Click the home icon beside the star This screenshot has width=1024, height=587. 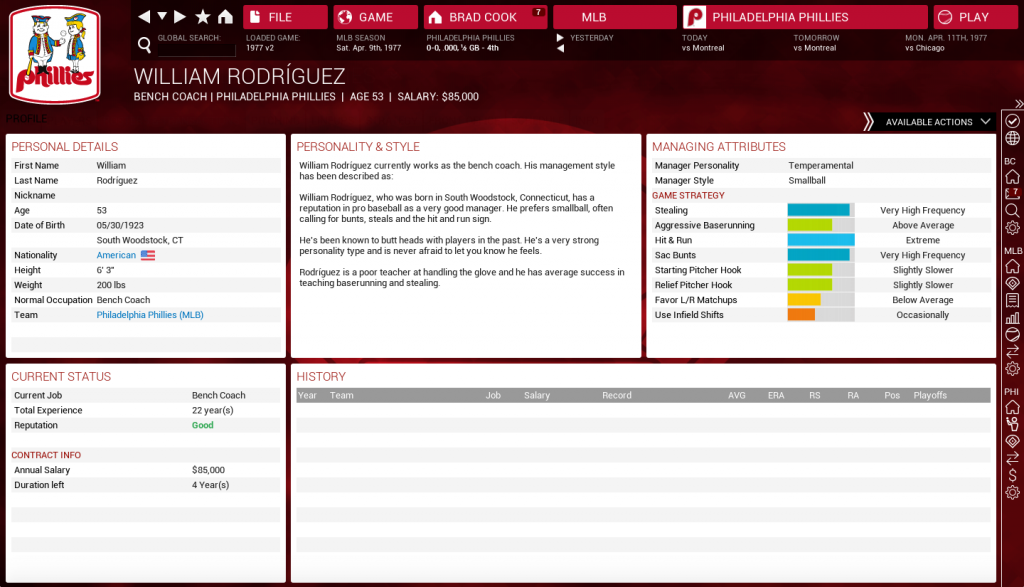[225, 16]
